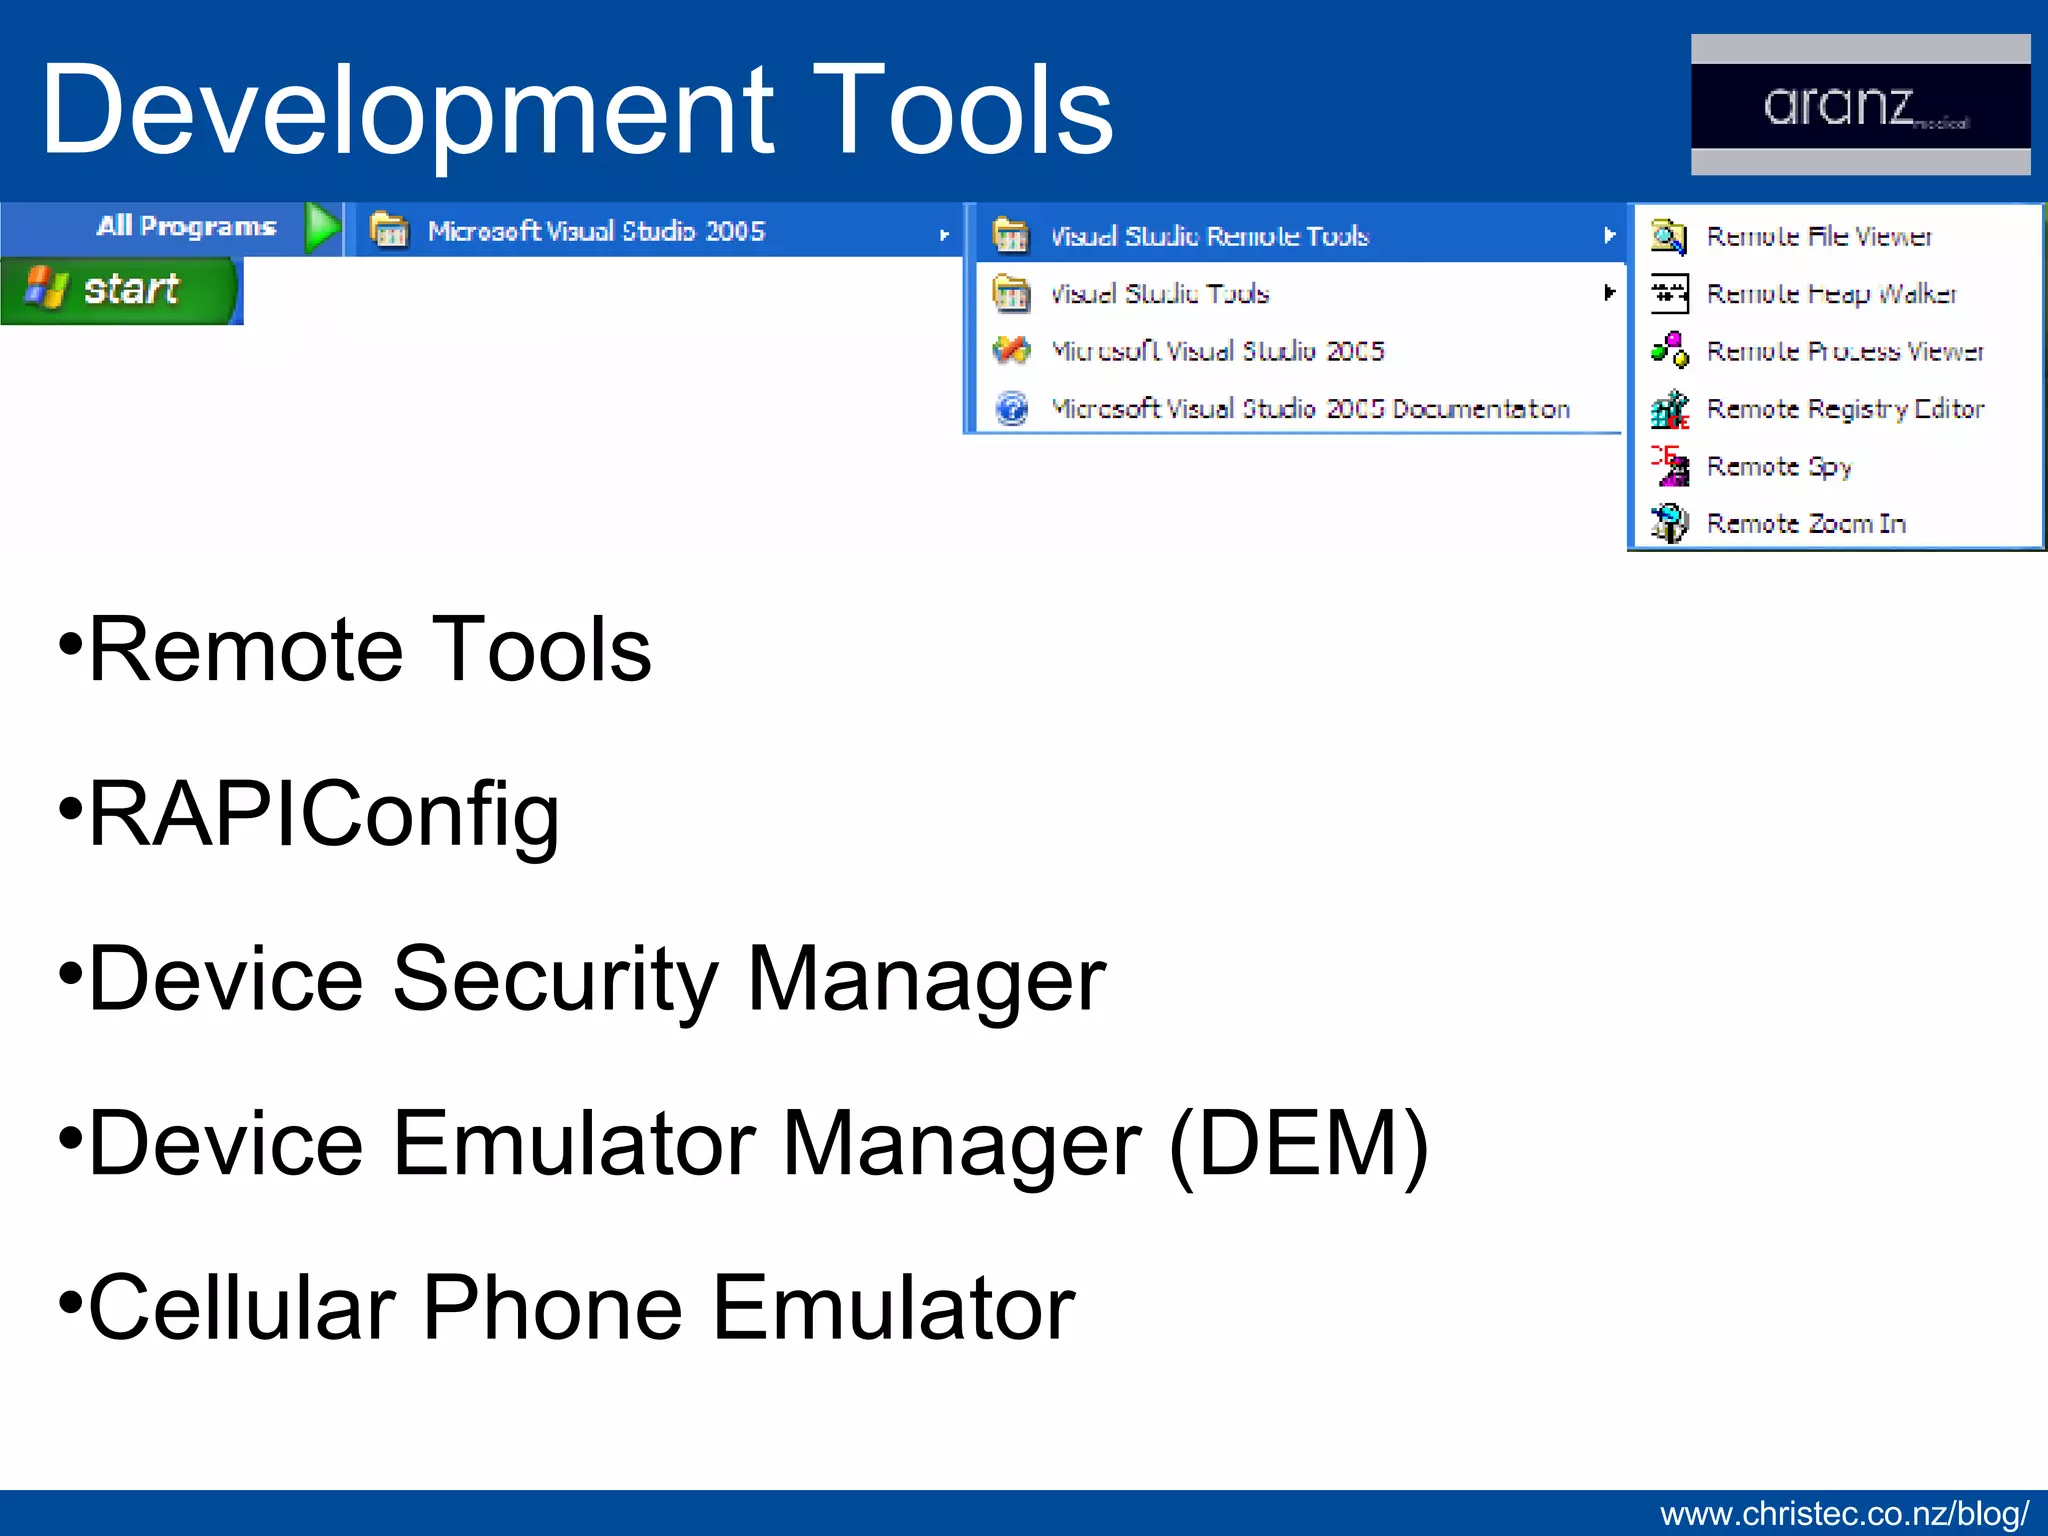Image resolution: width=2048 pixels, height=1536 pixels.
Task: Open Microsoft Visual Studio 2005 folder entry
Action: pyautogui.click(x=660, y=231)
